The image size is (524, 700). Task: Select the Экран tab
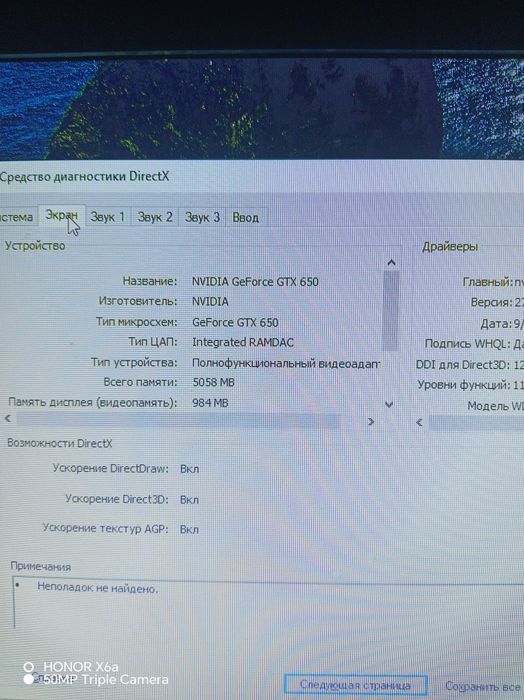62,216
